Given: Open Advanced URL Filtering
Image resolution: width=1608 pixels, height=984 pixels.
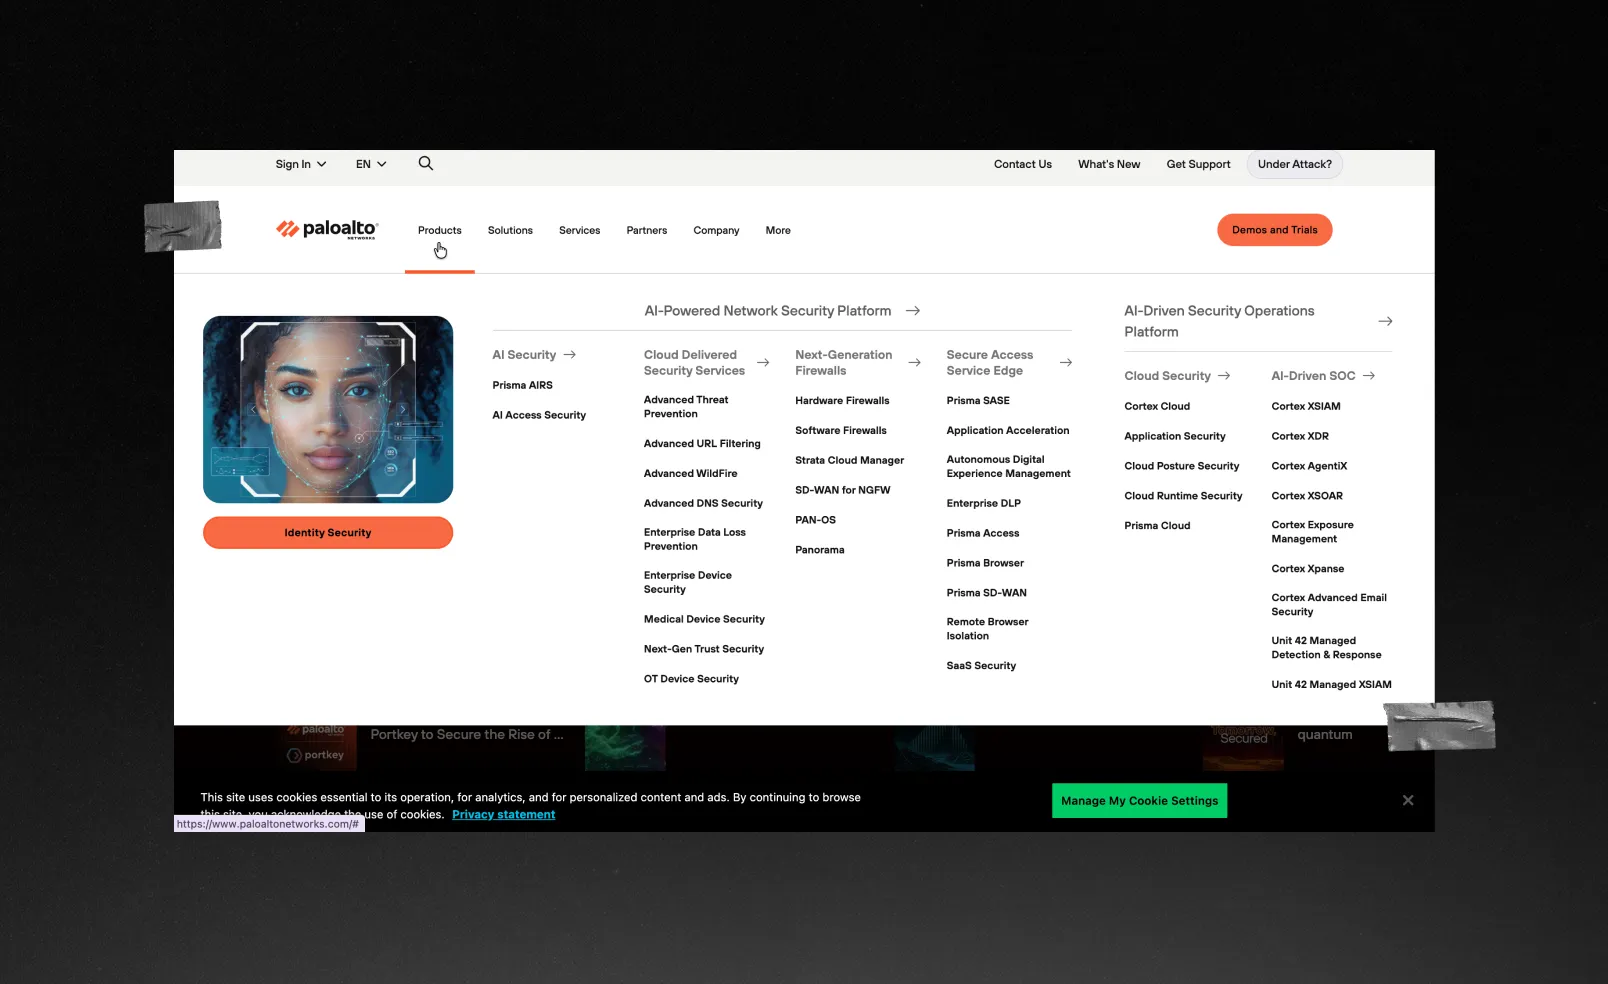Looking at the screenshot, I should [x=702, y=444].
